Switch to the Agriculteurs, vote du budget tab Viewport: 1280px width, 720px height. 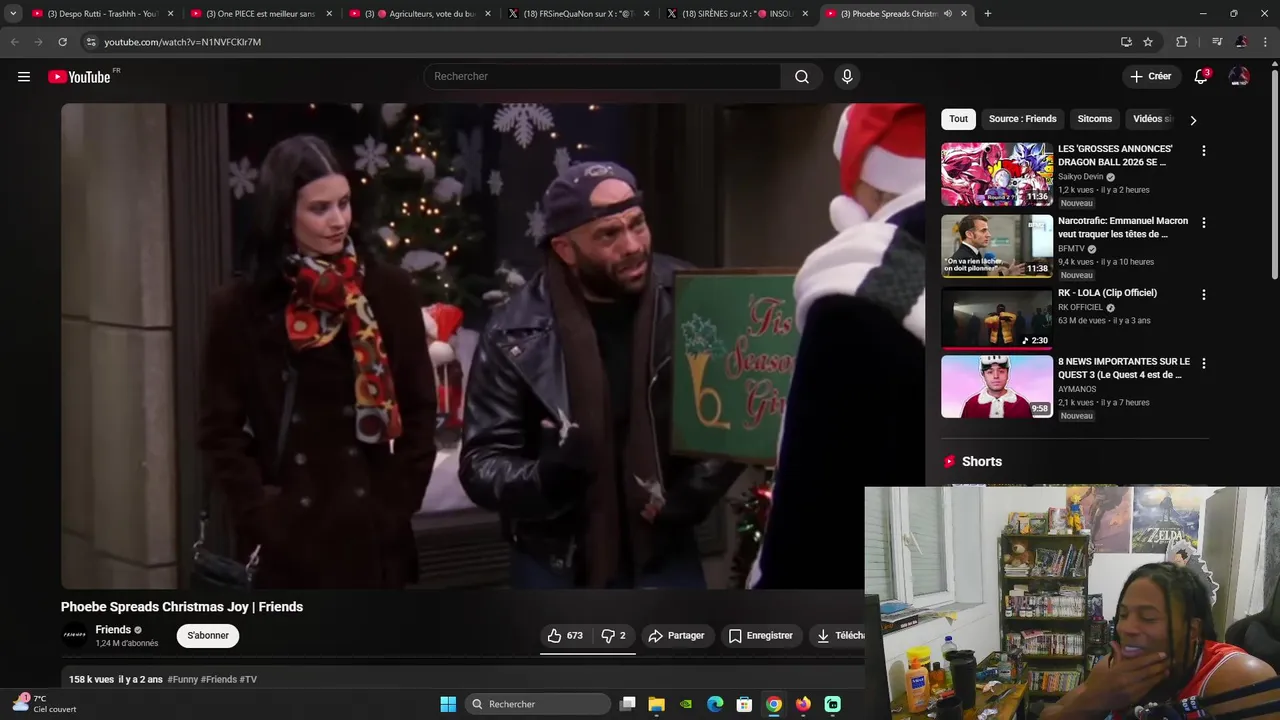tap(420, 14)
